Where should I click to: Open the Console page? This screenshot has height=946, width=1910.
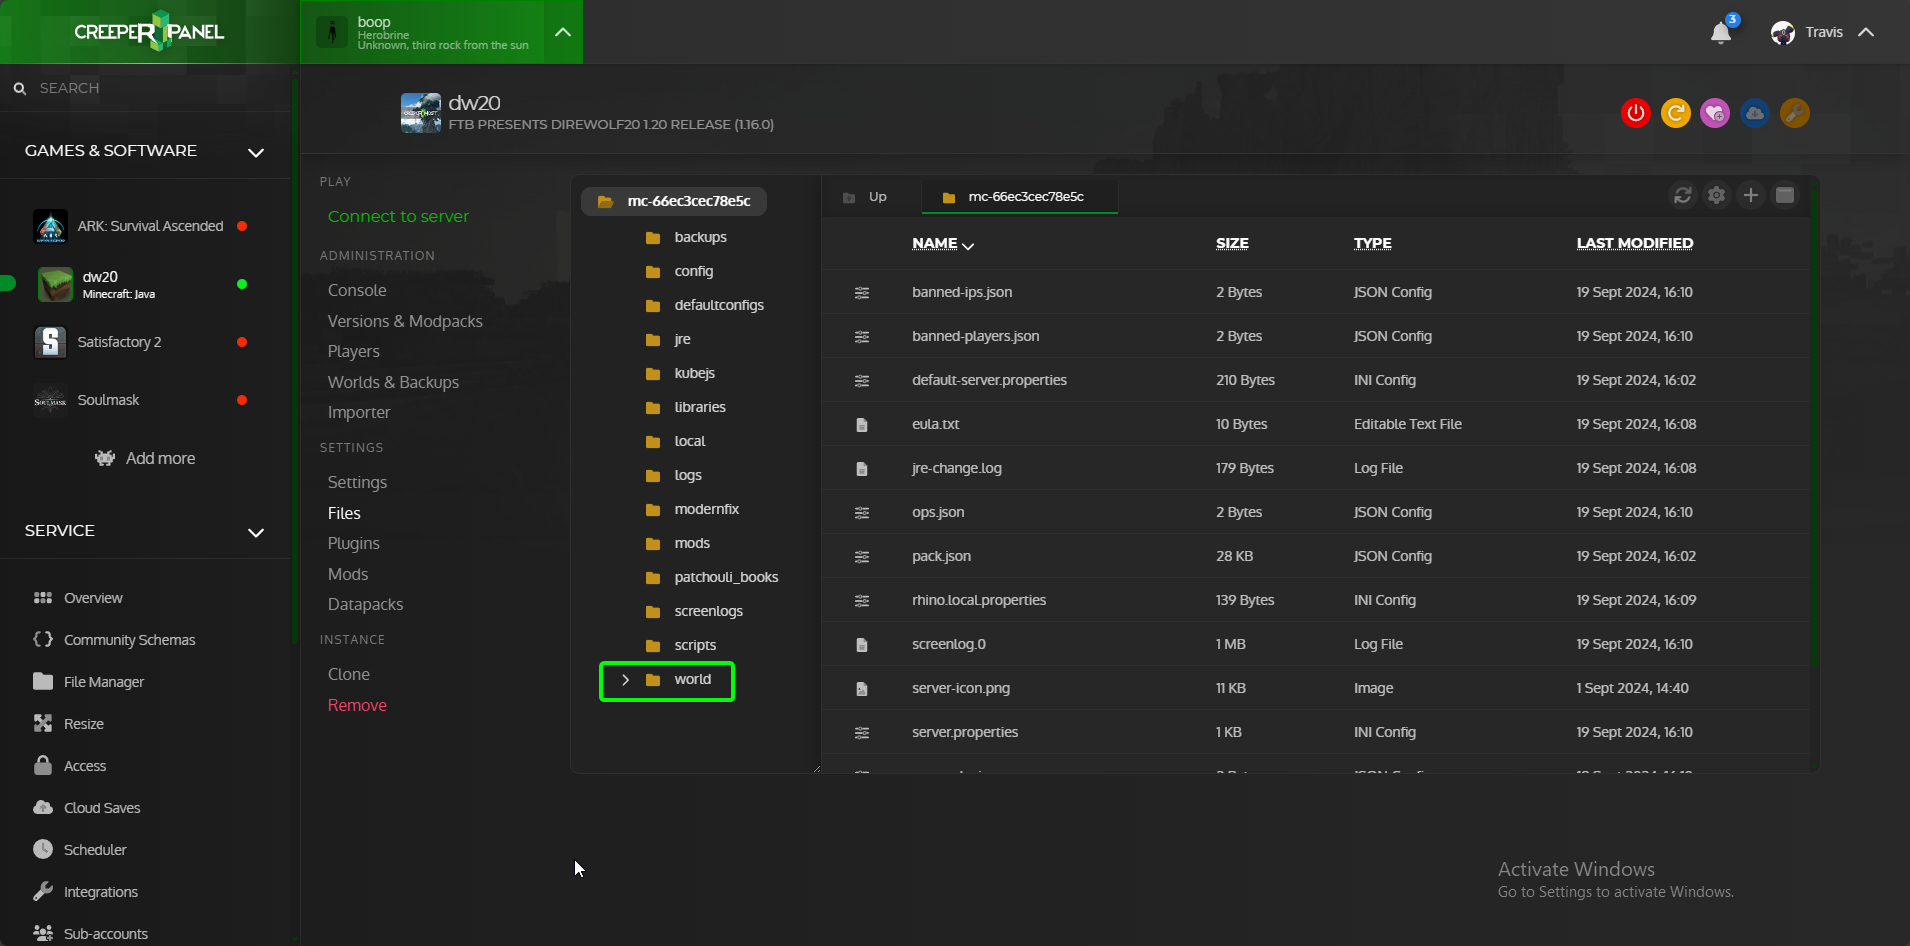tap(357, 290)
